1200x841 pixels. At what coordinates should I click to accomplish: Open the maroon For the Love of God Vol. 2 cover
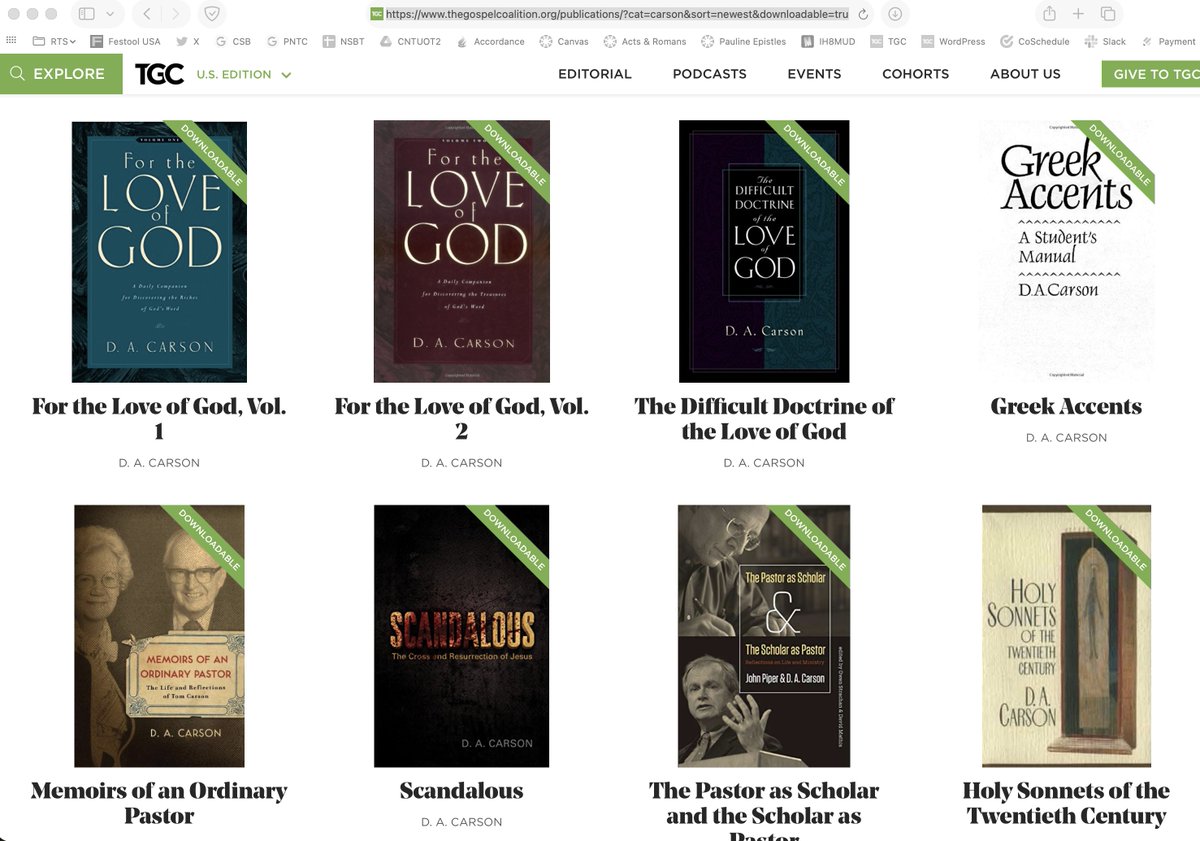461,252
